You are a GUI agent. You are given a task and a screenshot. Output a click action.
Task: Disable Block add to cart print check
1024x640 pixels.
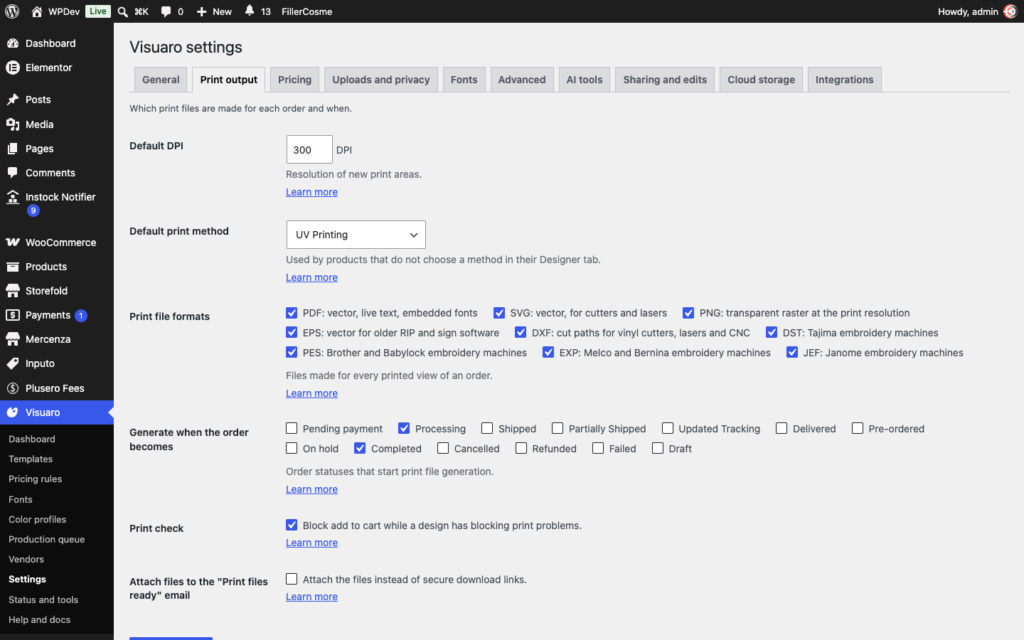291,525
